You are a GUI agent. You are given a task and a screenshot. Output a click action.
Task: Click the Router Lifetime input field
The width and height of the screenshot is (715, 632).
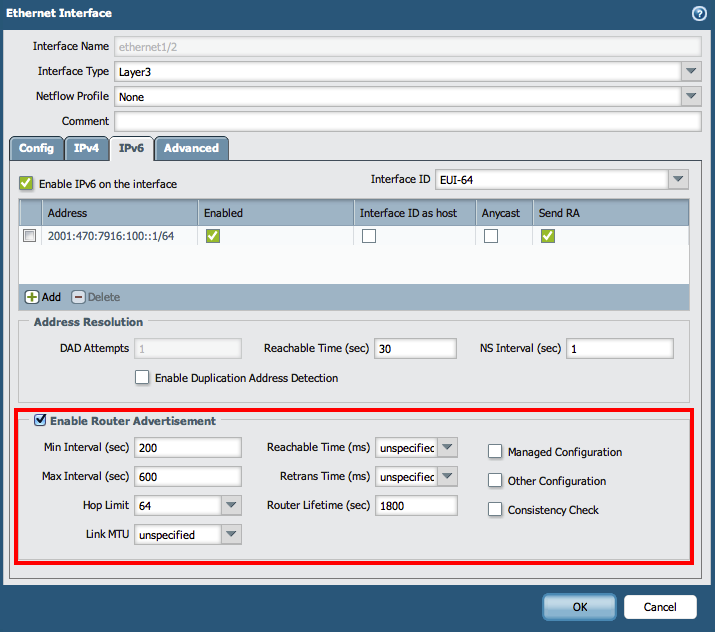pos(416,505)
